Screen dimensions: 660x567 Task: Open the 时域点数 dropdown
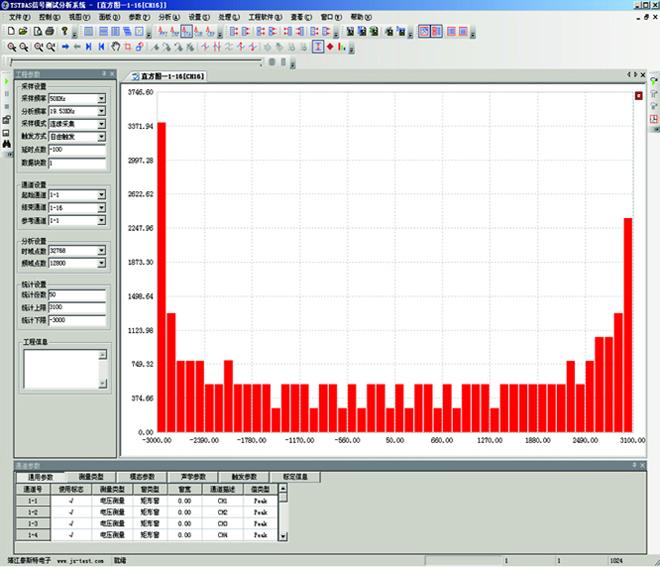click(101, 251)
